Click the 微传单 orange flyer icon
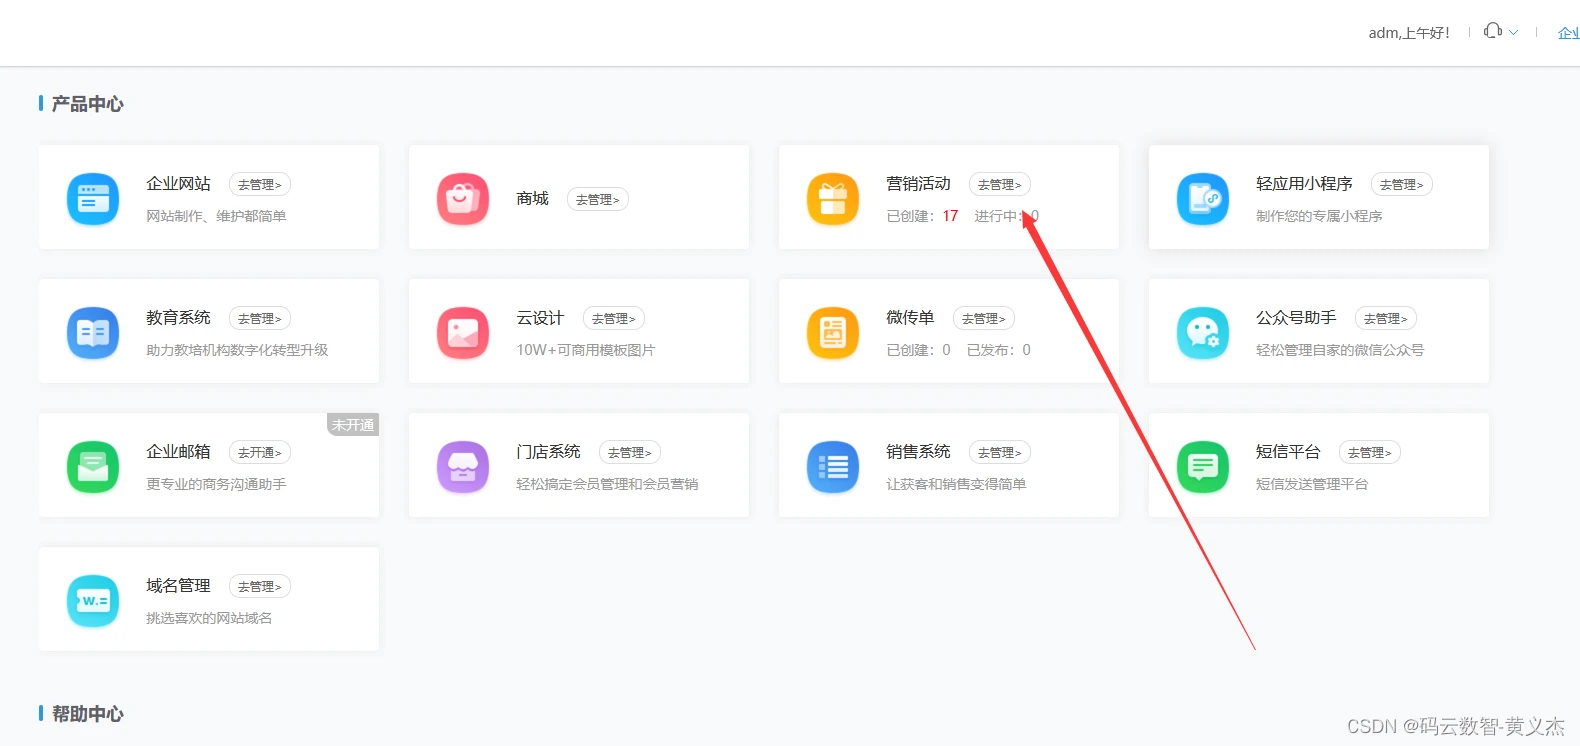Image resolution: width=1580 pixels, height=746 pixels. (x=833, y=333)
